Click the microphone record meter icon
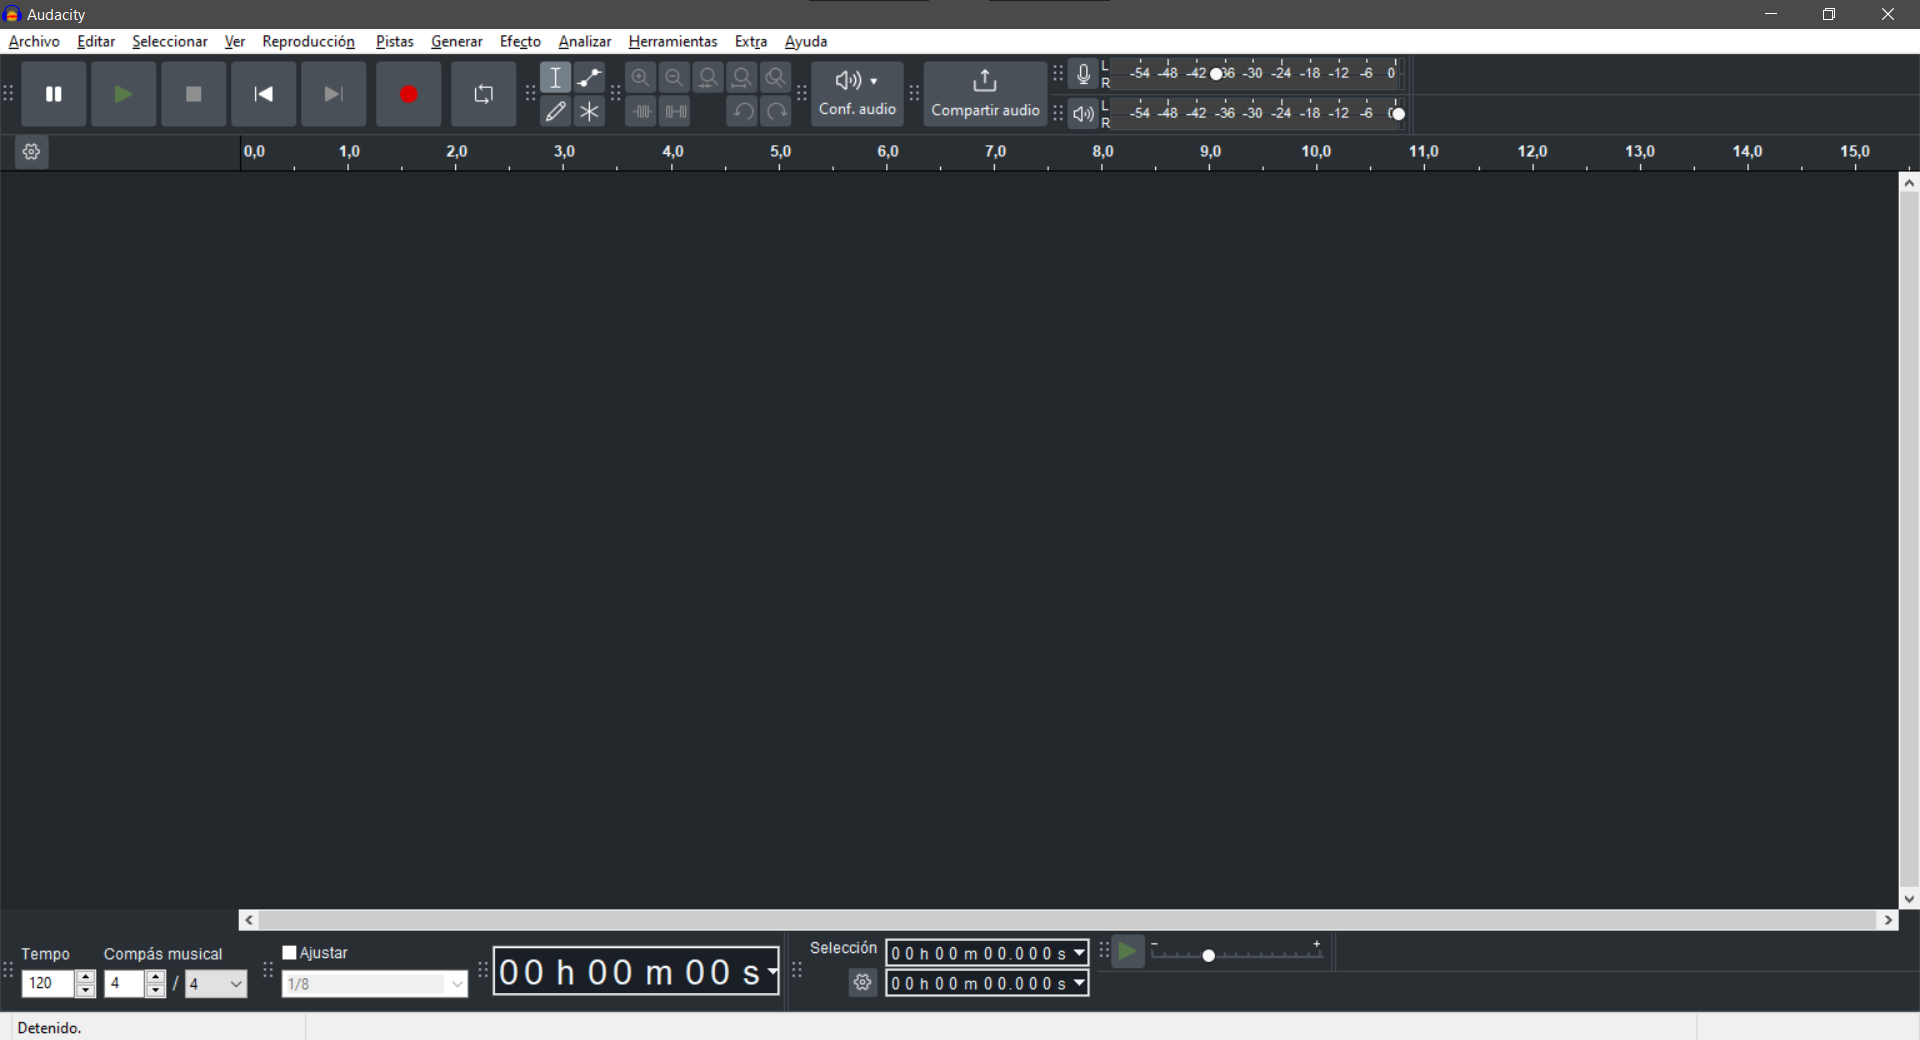The height and width of the screenshot is (1040, 1920). (1083, 74)
